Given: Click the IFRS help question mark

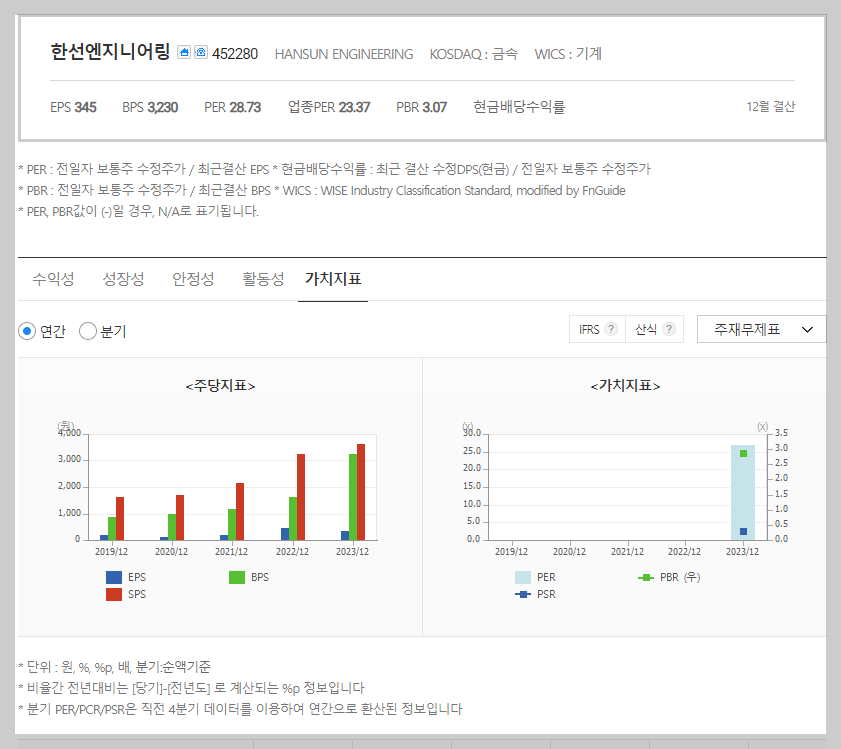Looking at the screenshot, I should click(611, 329).
